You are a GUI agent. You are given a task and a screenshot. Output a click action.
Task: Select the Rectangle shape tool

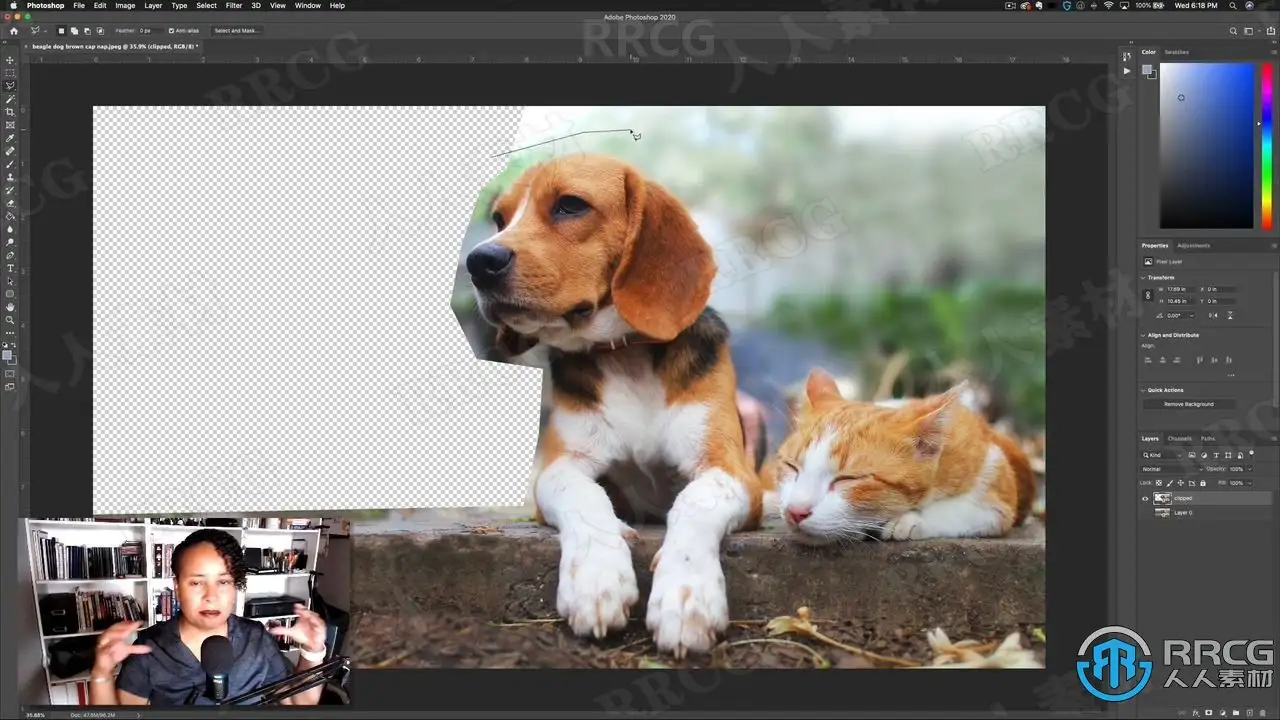10,294
